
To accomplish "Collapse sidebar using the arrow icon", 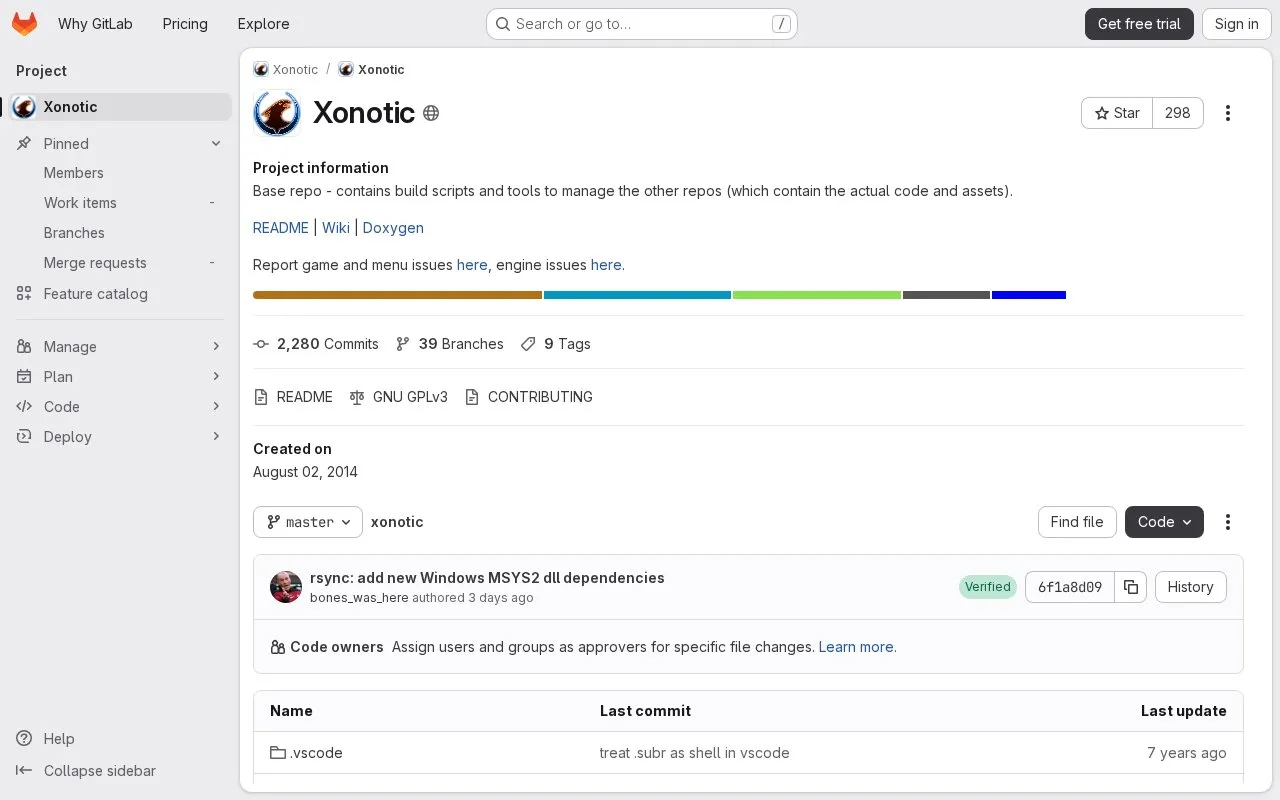I will click(25, 771).
